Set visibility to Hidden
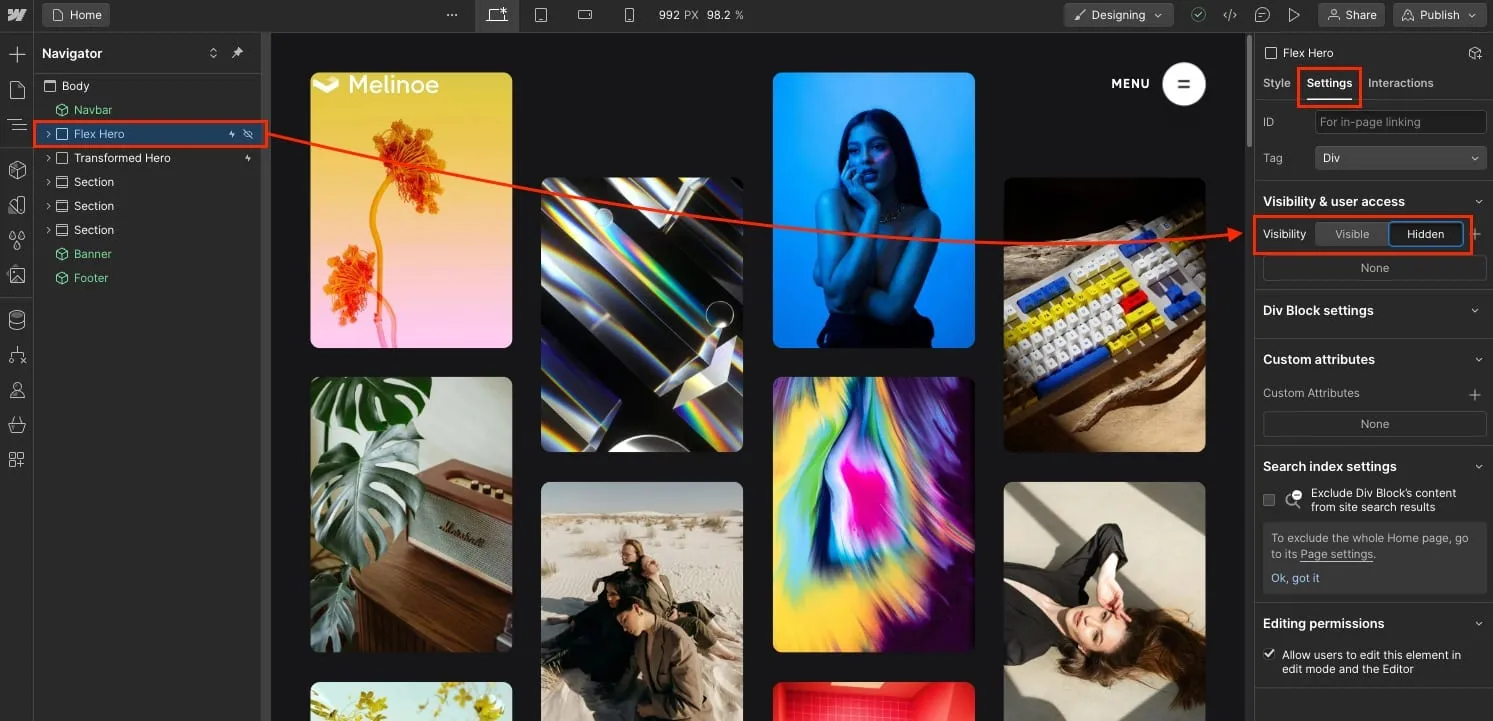This screenshot has width=1493, height=721. tap(1425, 234)
